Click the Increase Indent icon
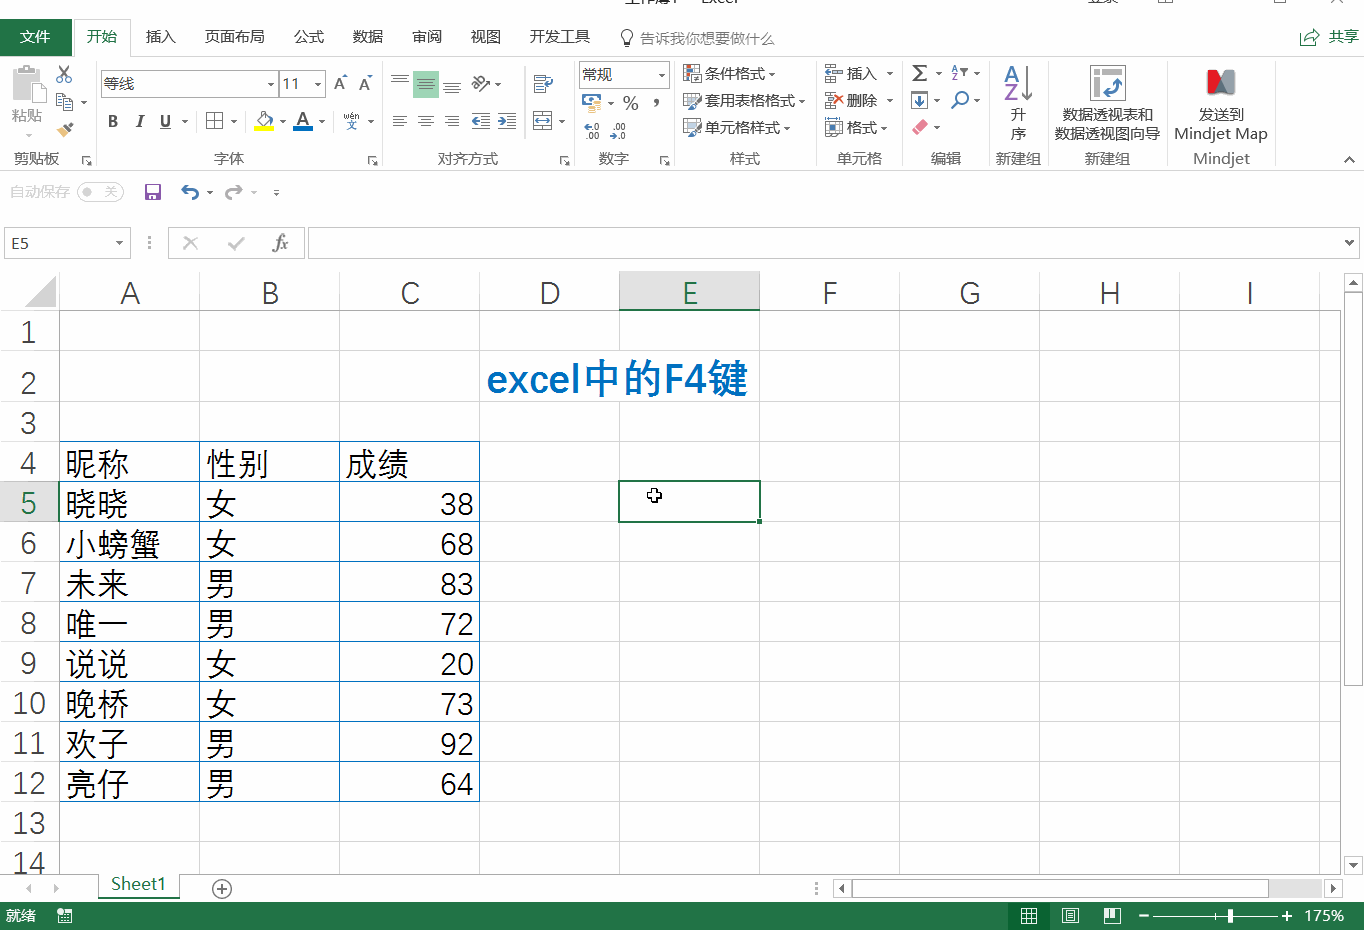Image resolution: width=1364 pixels, height=930 pixels. tap(507, 121)
